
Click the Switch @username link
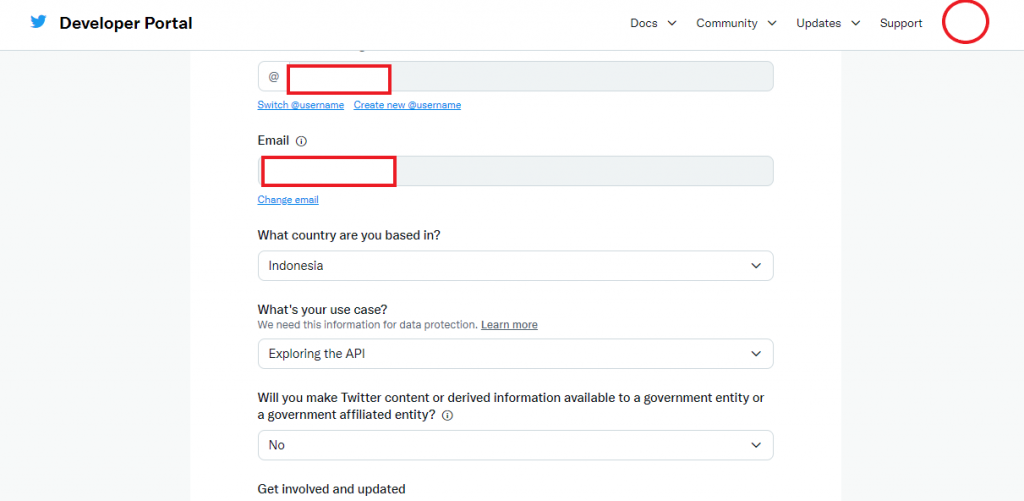300,105
